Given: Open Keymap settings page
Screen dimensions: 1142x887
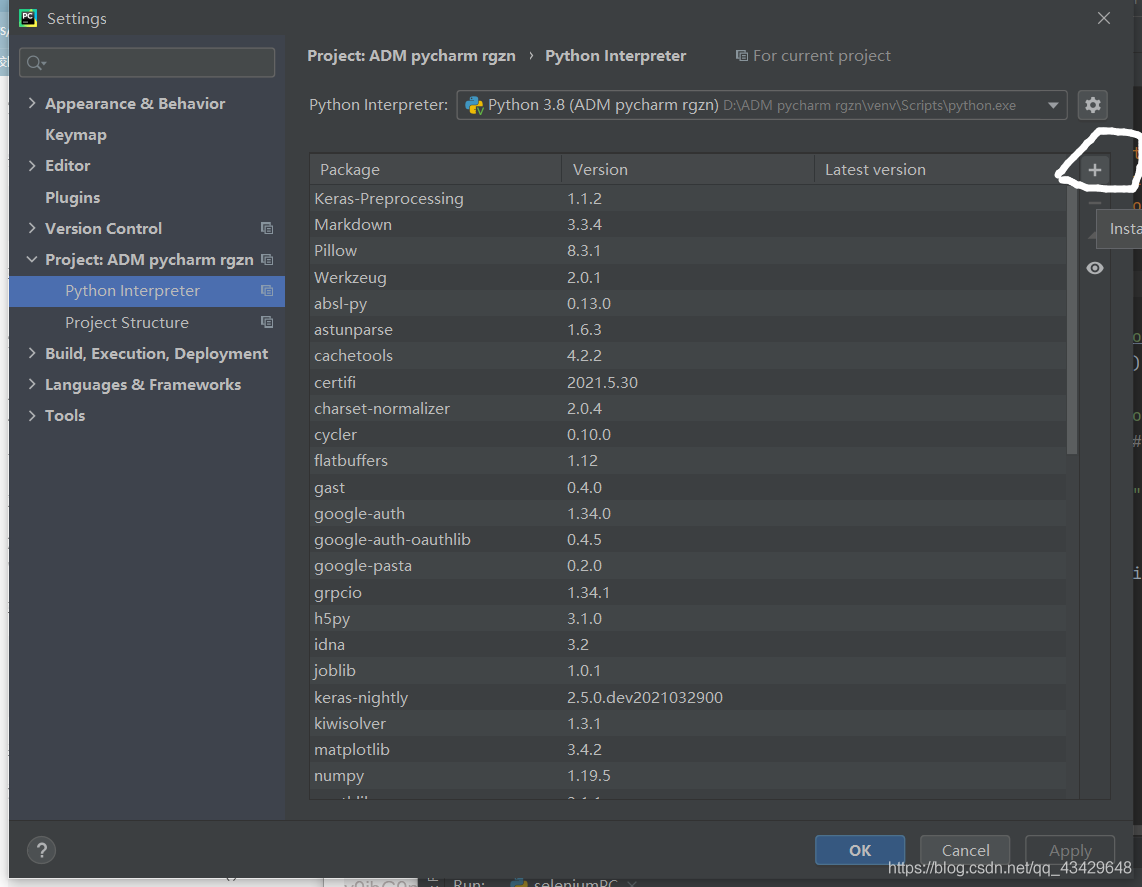Looking at the screenshot, I should (76, 135).
